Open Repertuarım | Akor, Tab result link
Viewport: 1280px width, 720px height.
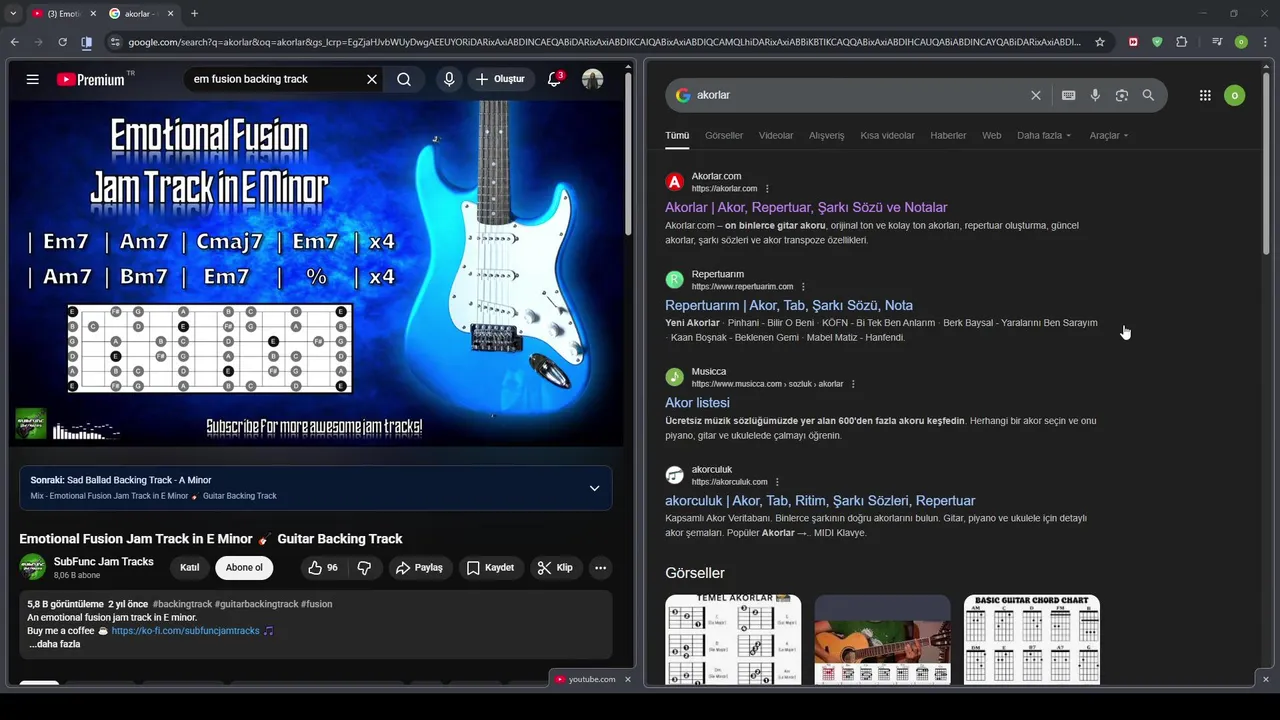click(x=789, y=305)
